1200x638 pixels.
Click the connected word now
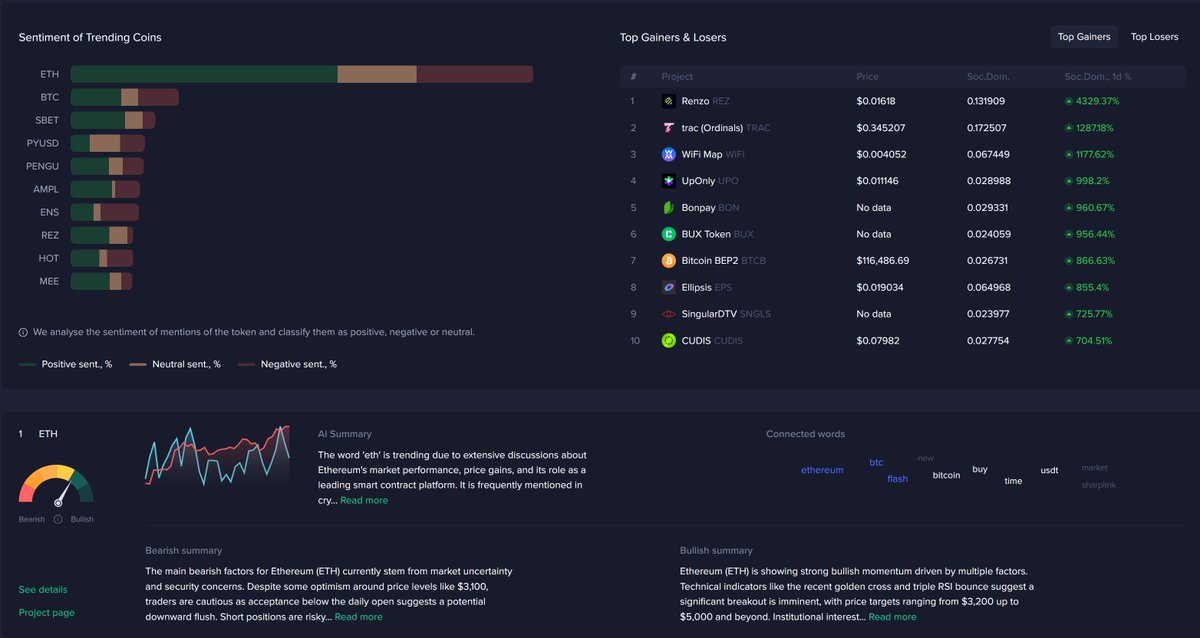click(x=925, y=458)
